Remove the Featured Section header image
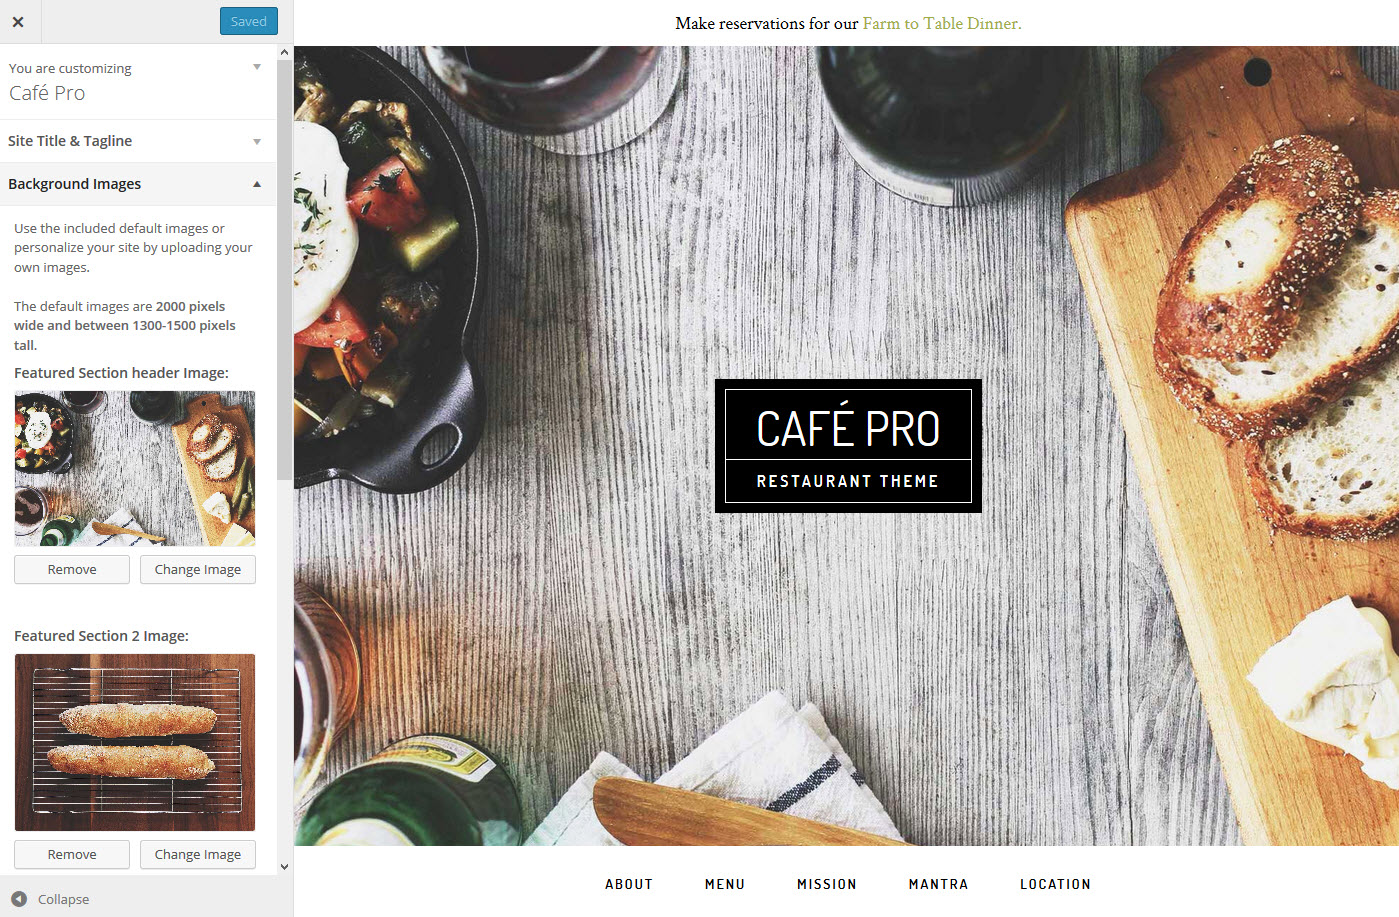1399x917 pixels. pyautogui.click(x=72, y=570)
